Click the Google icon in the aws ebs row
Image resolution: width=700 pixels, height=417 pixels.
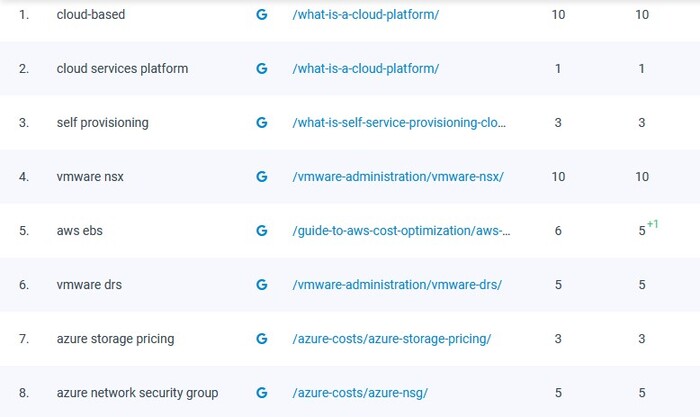[262, 231]
